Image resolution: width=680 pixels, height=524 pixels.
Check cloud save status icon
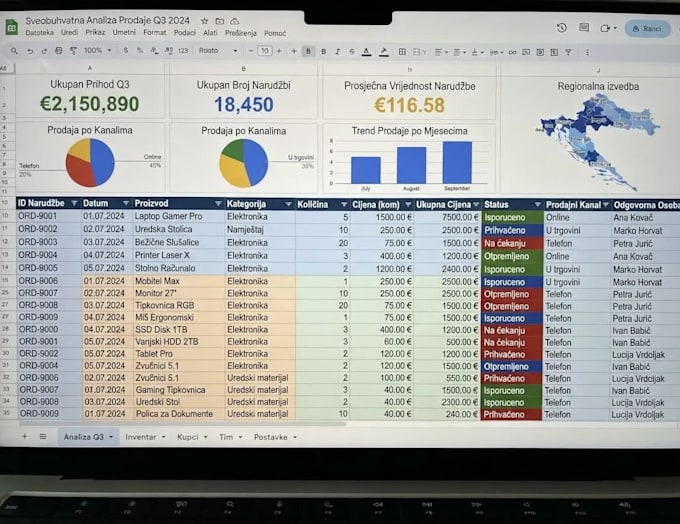click(x=235, y=21)
